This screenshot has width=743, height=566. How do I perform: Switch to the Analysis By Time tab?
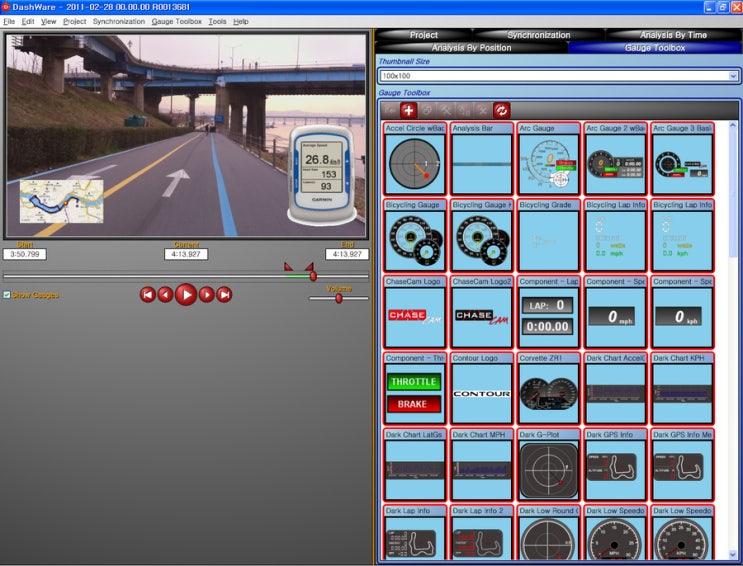tap(673, 35)
